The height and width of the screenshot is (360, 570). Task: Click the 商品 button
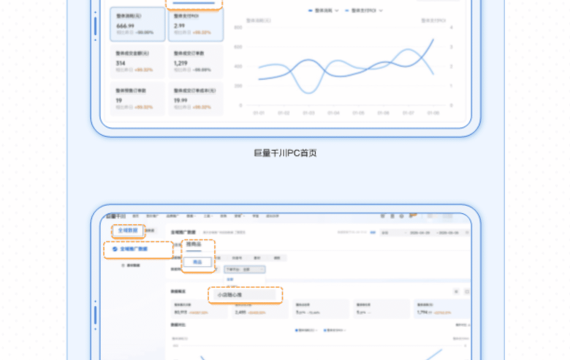click(197, 262)
